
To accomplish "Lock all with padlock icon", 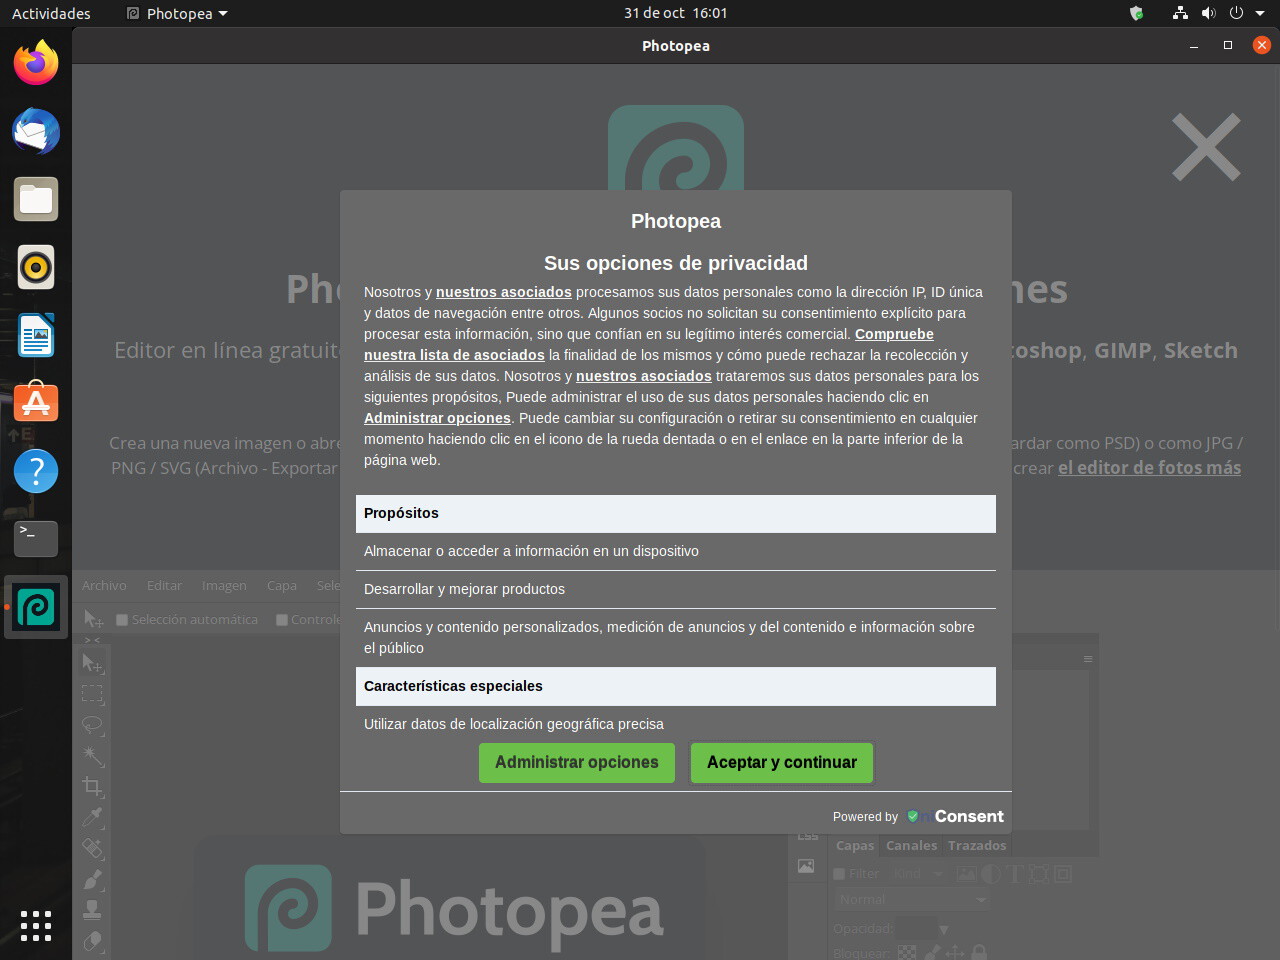I will click(979, 953).
